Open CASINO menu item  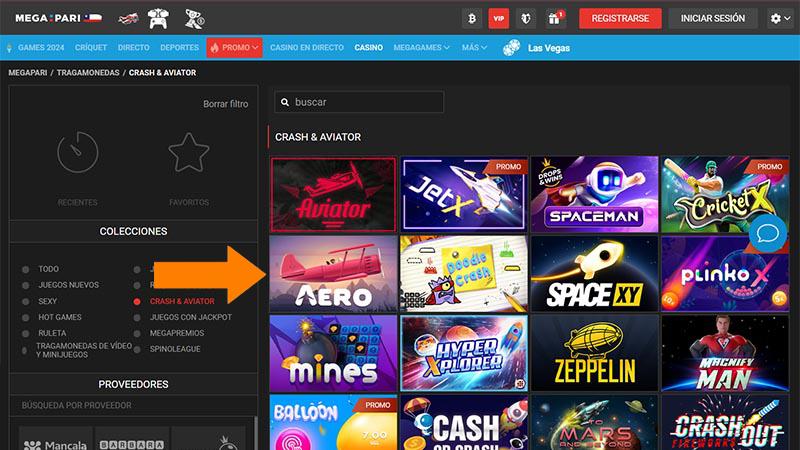pos(368,47)
